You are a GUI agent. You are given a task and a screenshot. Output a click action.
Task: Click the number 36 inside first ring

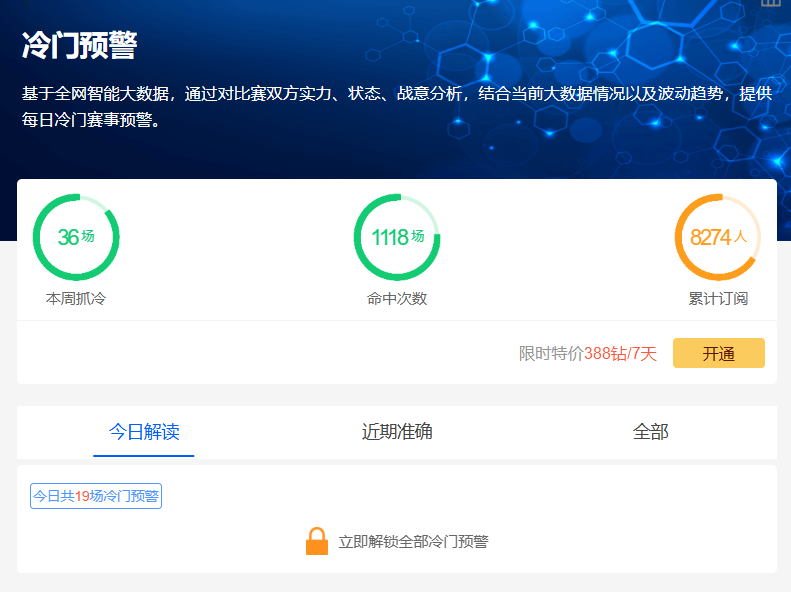(68, 237)
